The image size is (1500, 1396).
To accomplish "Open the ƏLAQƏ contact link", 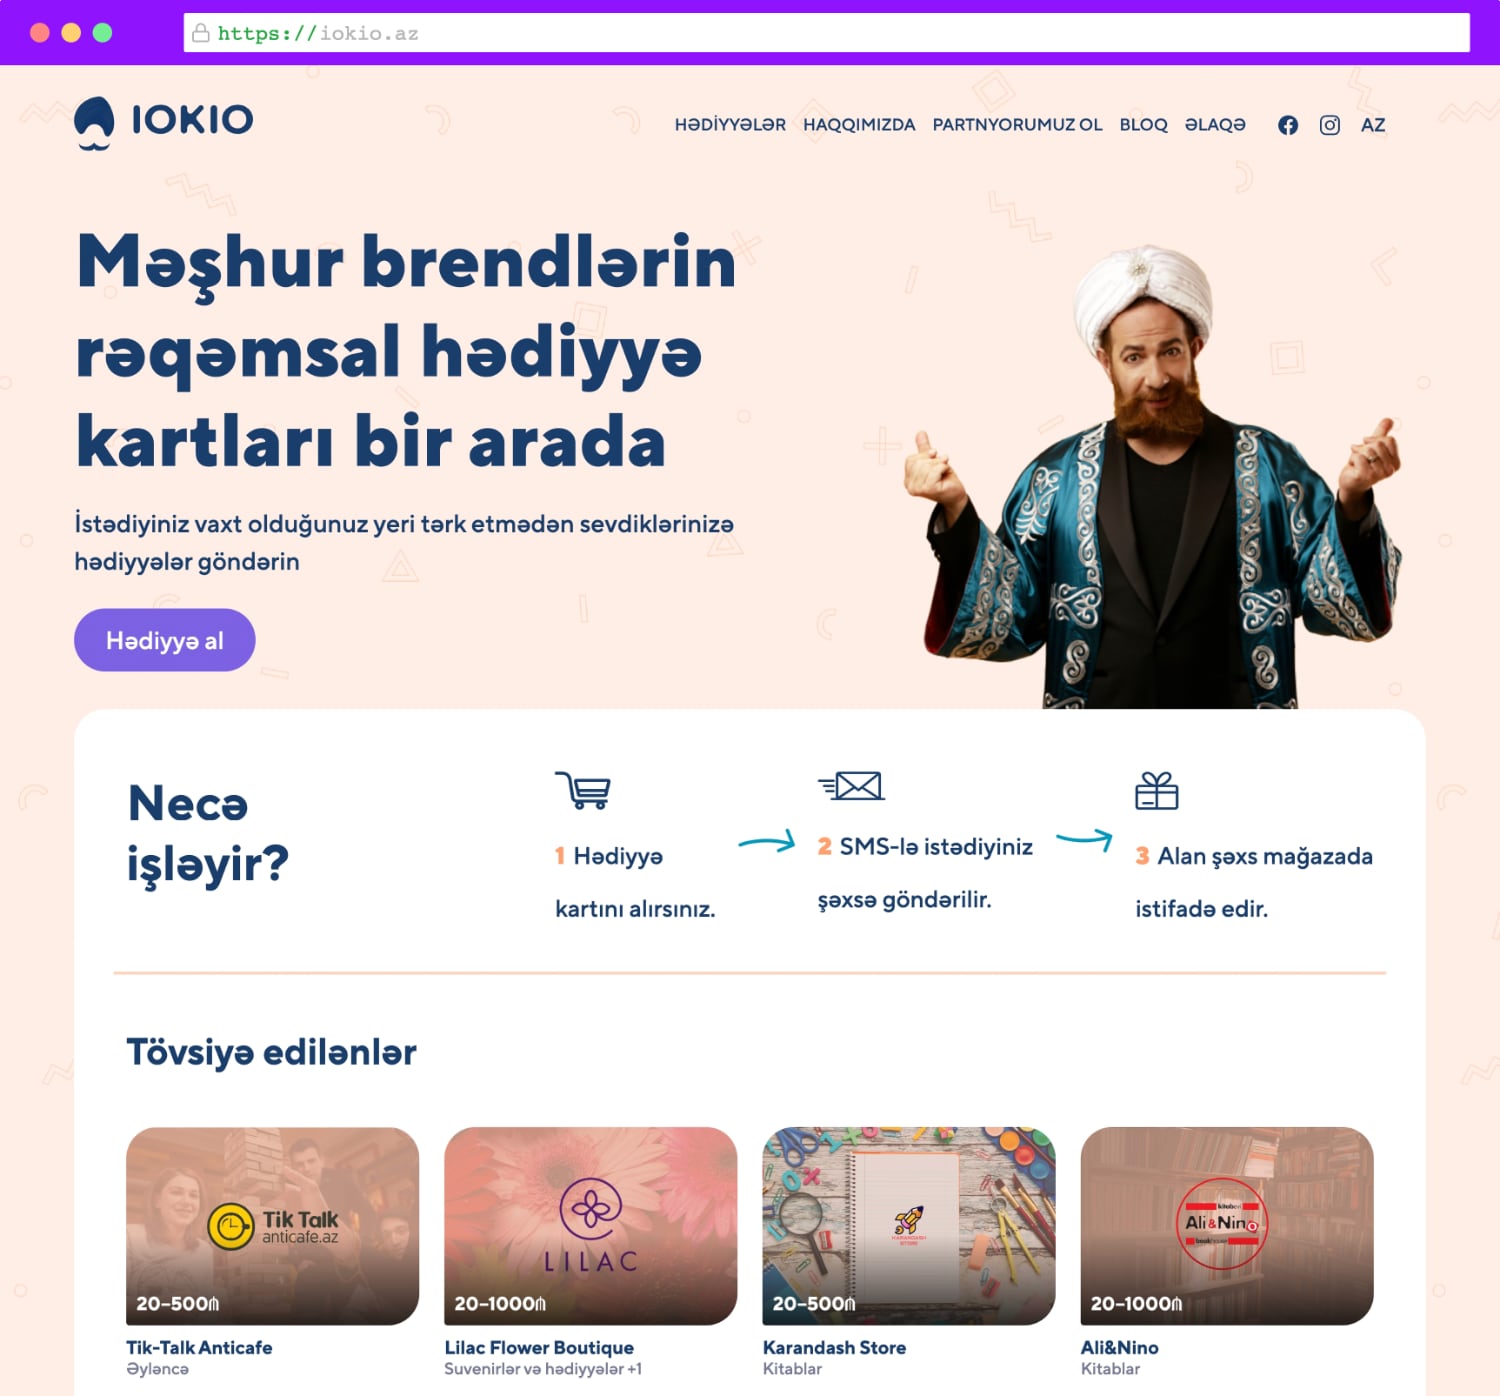I will [1215, 125].
